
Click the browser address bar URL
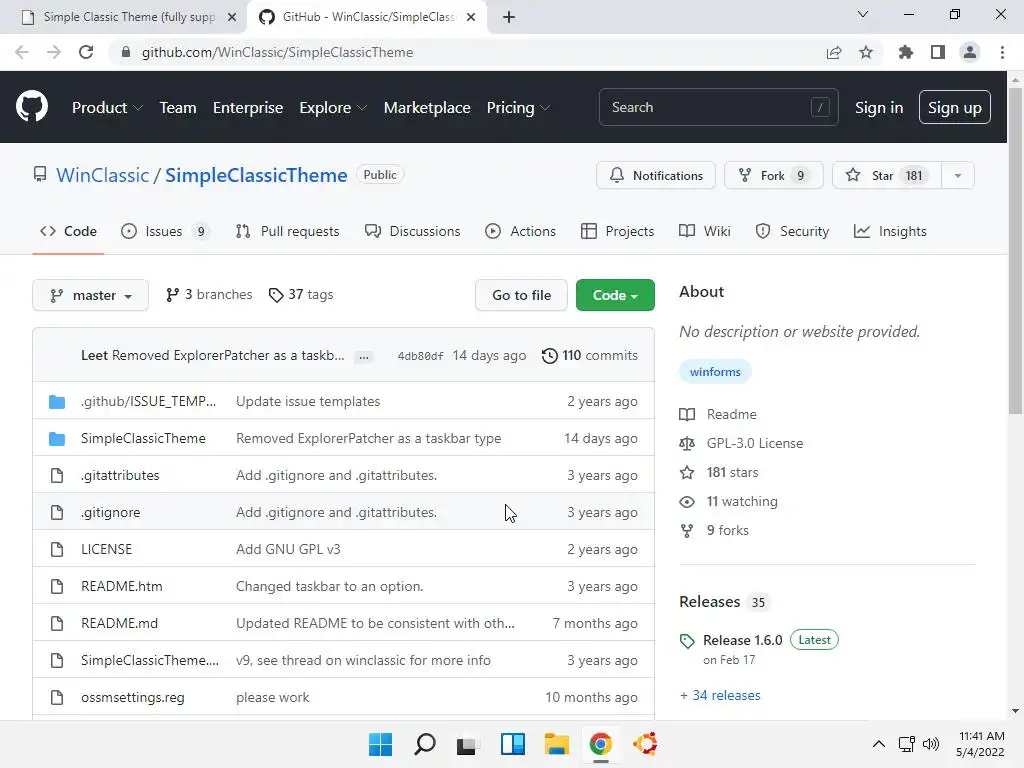point(278,52)
